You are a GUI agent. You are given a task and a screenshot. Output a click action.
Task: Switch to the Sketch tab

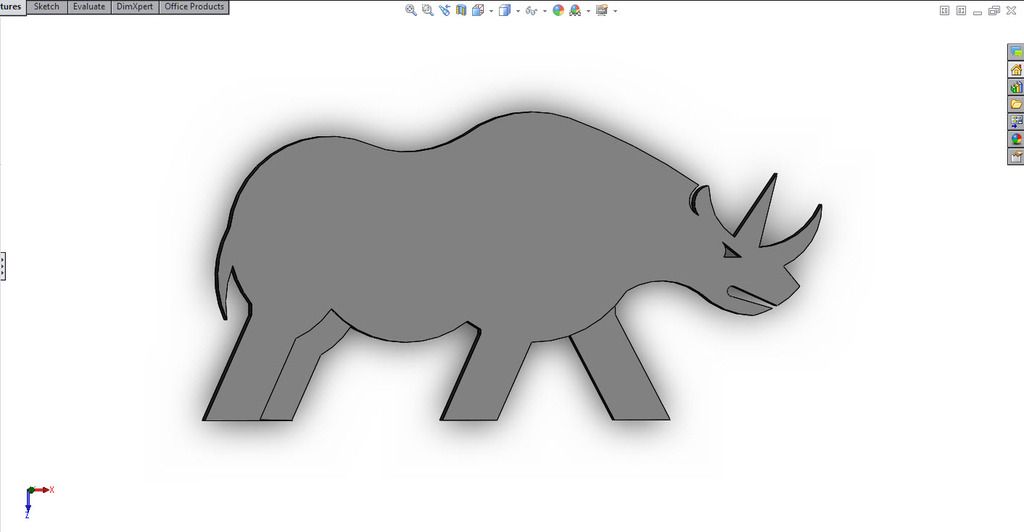click(46, 7)
